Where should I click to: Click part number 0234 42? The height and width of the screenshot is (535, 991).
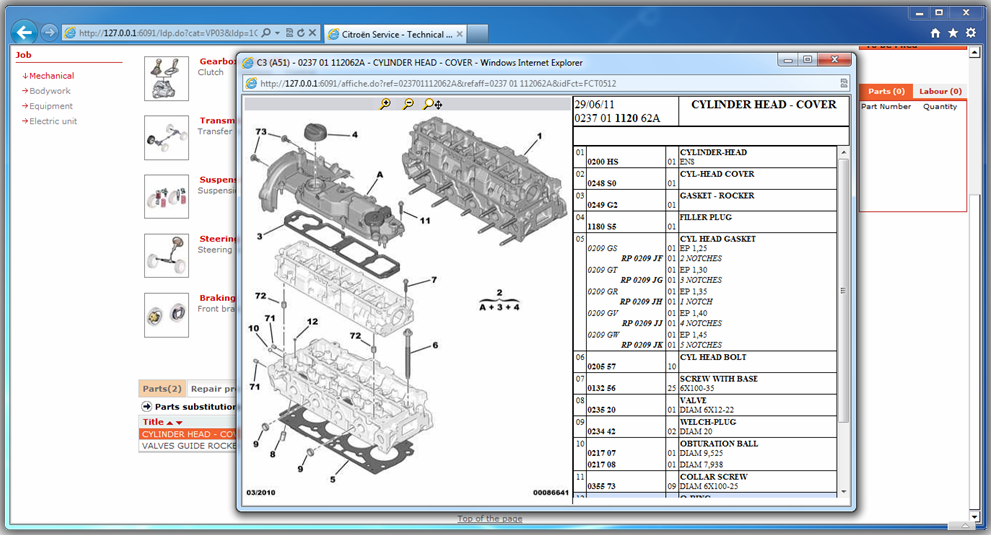[602, 431]
